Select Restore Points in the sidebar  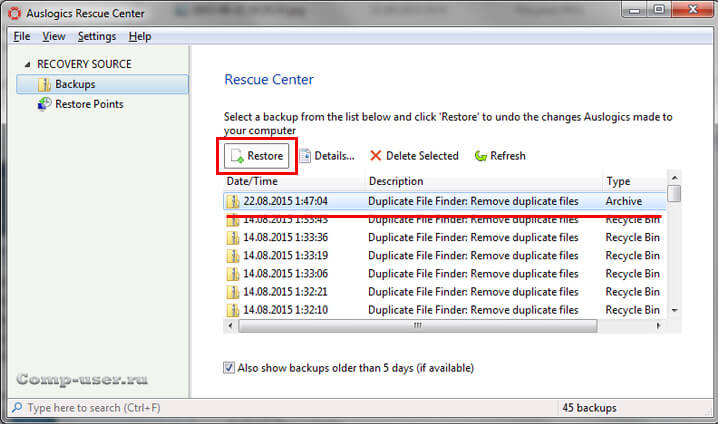[x=89, y=104]
